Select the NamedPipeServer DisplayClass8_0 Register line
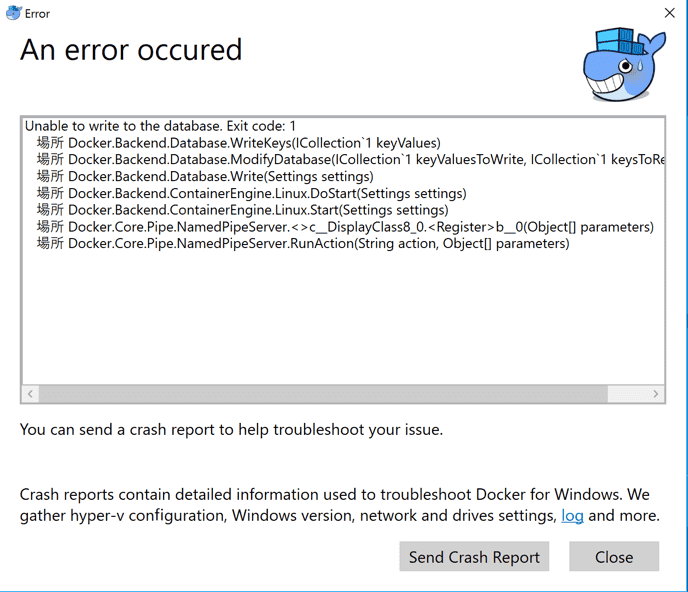Screen dimensions: 688x592 pyautogui.click(x=345, y=228)
